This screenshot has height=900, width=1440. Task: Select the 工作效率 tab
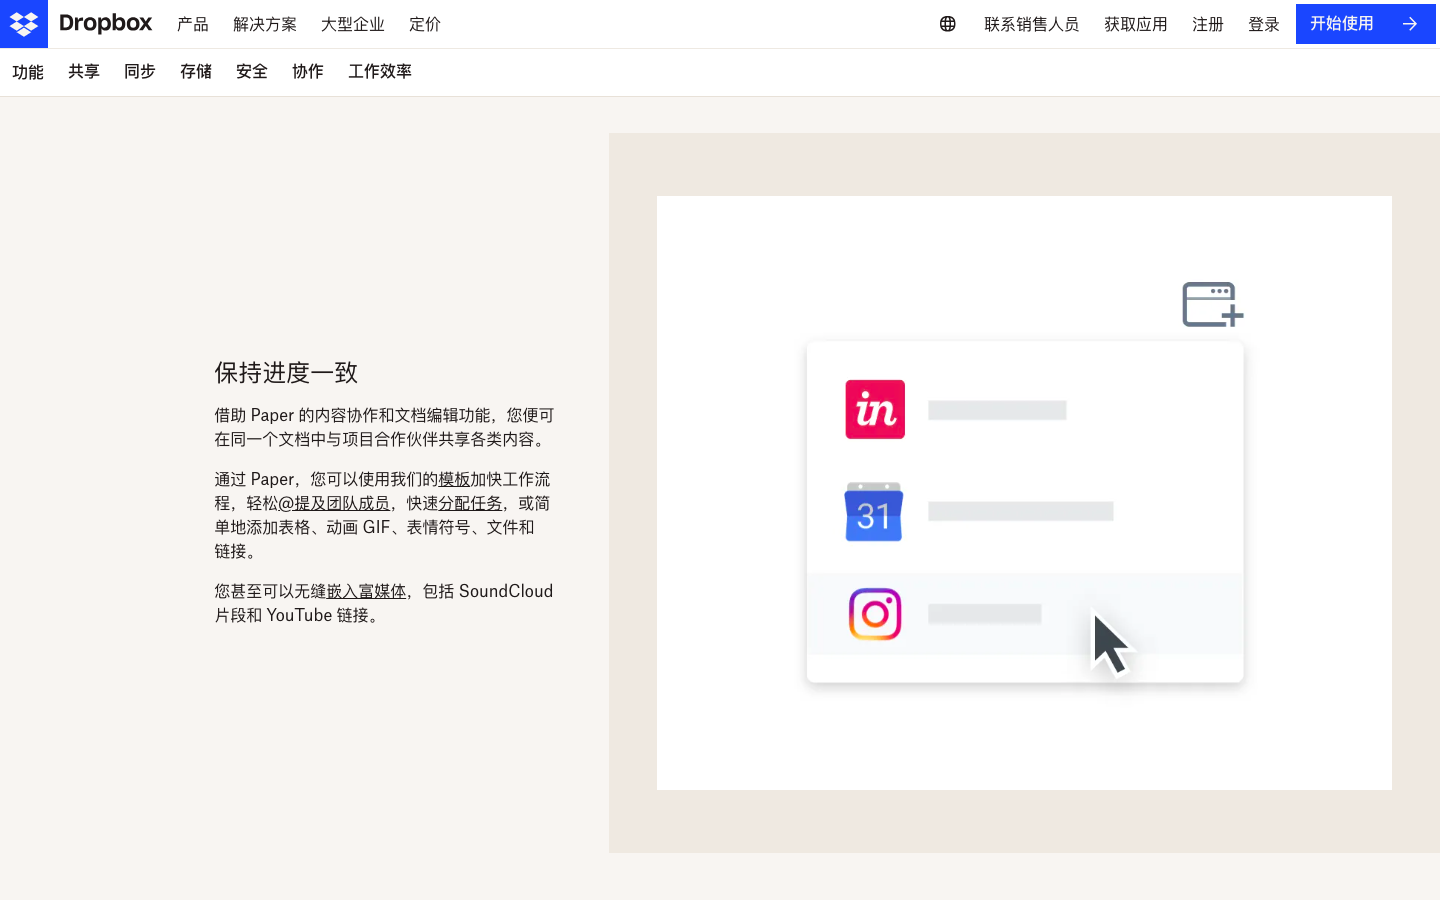pos(379,71)
